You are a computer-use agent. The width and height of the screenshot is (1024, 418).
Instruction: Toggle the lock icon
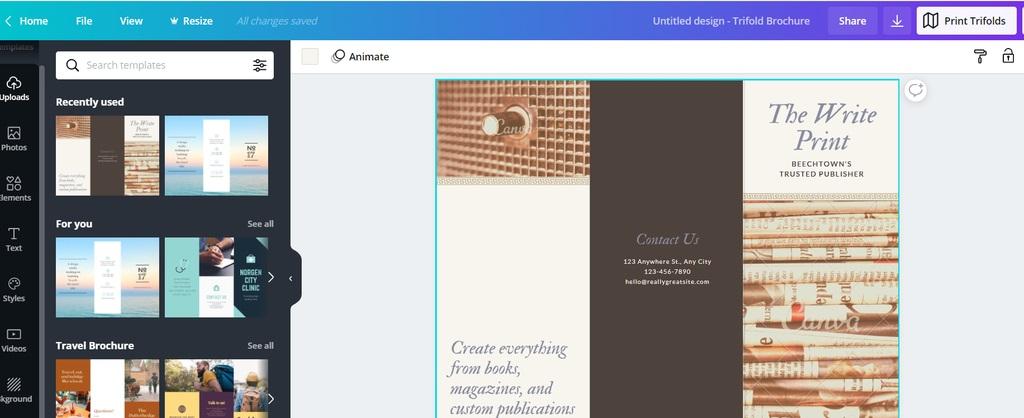(1008, 56)
